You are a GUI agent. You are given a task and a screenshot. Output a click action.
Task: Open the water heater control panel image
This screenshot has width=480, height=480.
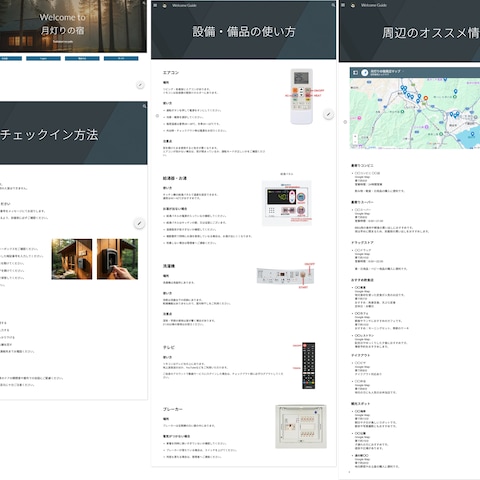(287, 203)
